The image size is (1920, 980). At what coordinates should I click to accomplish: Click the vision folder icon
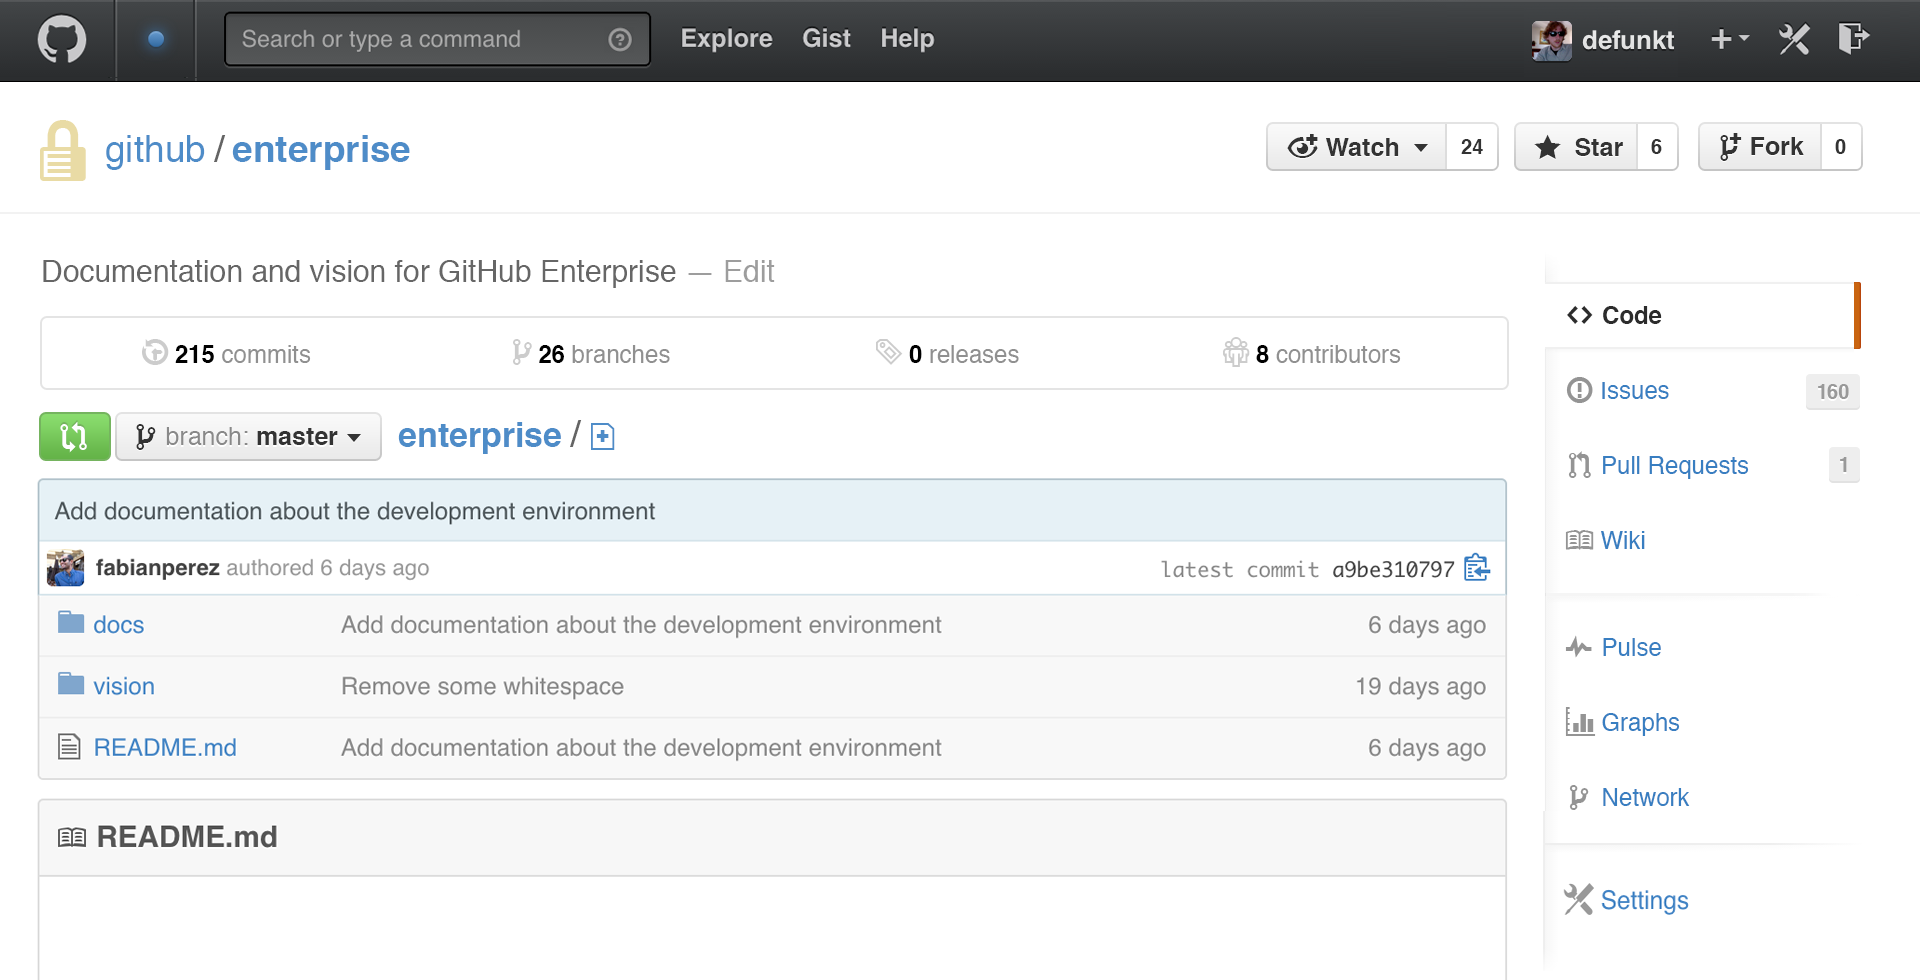pyautogui.click(x=71, y=684)
